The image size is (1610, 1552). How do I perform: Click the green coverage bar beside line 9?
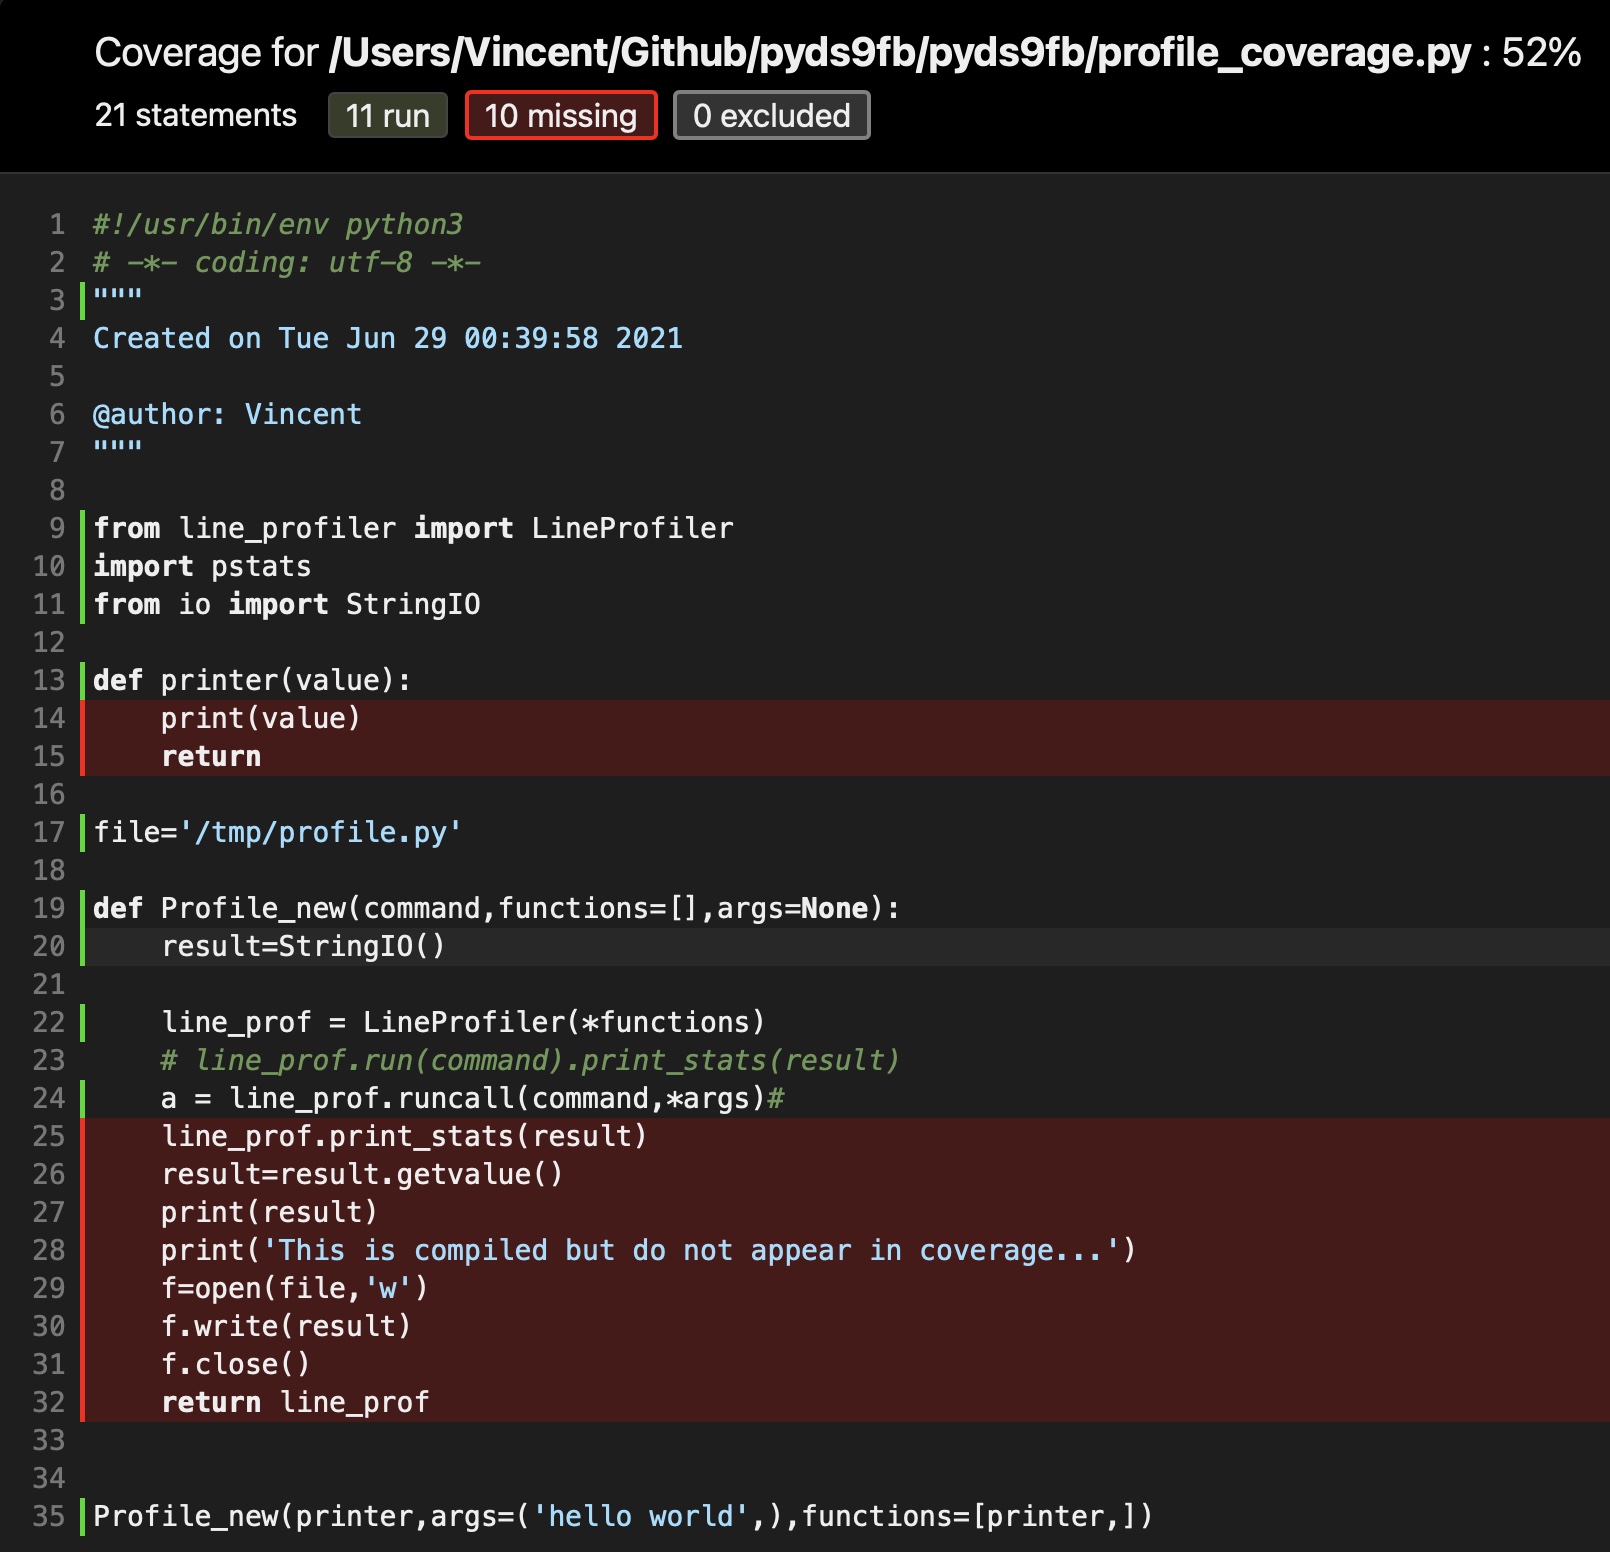point(81,528)
